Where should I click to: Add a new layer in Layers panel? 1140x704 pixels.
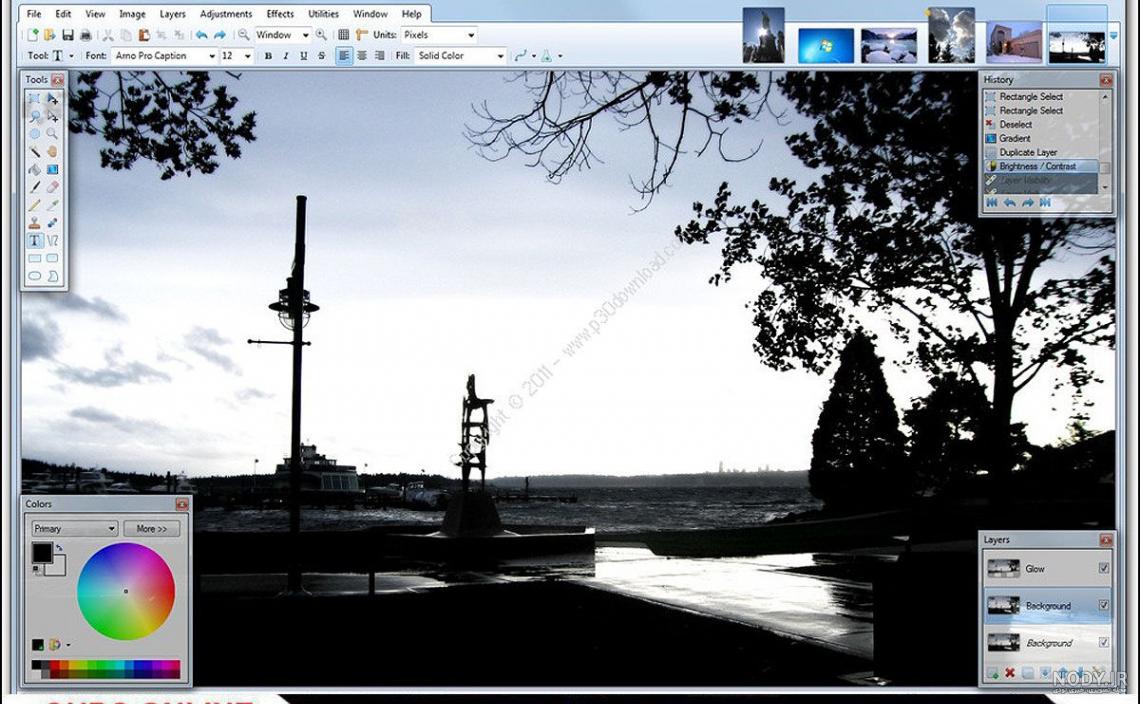[992, 673]
